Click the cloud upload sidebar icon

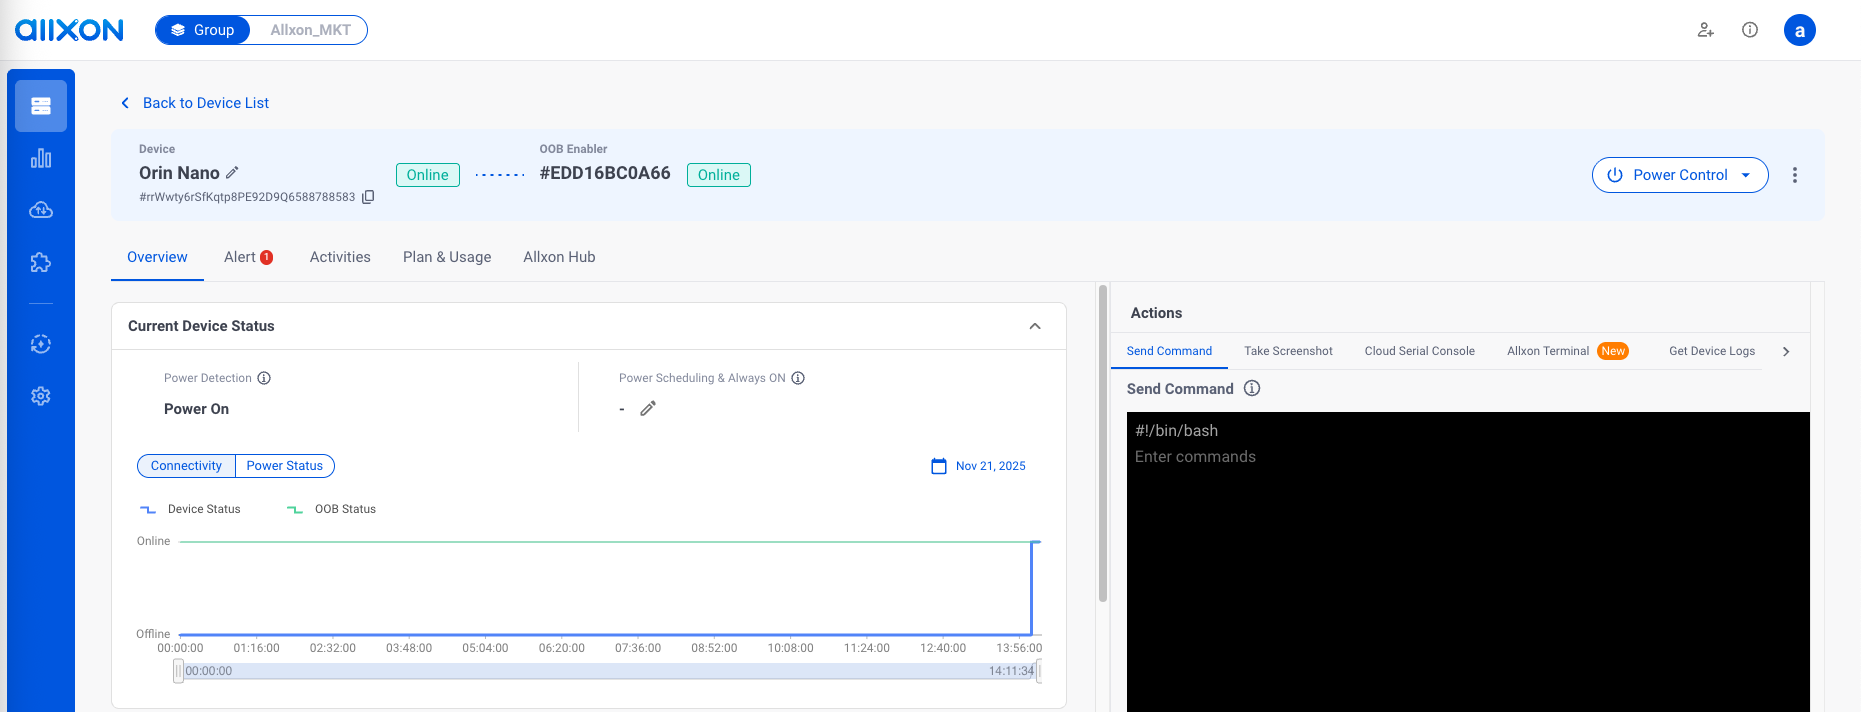(41, 210)
